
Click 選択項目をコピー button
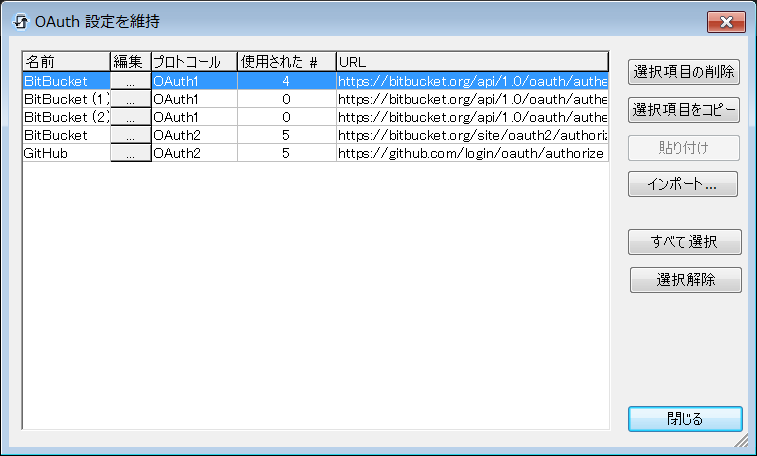tap(684, 110)
